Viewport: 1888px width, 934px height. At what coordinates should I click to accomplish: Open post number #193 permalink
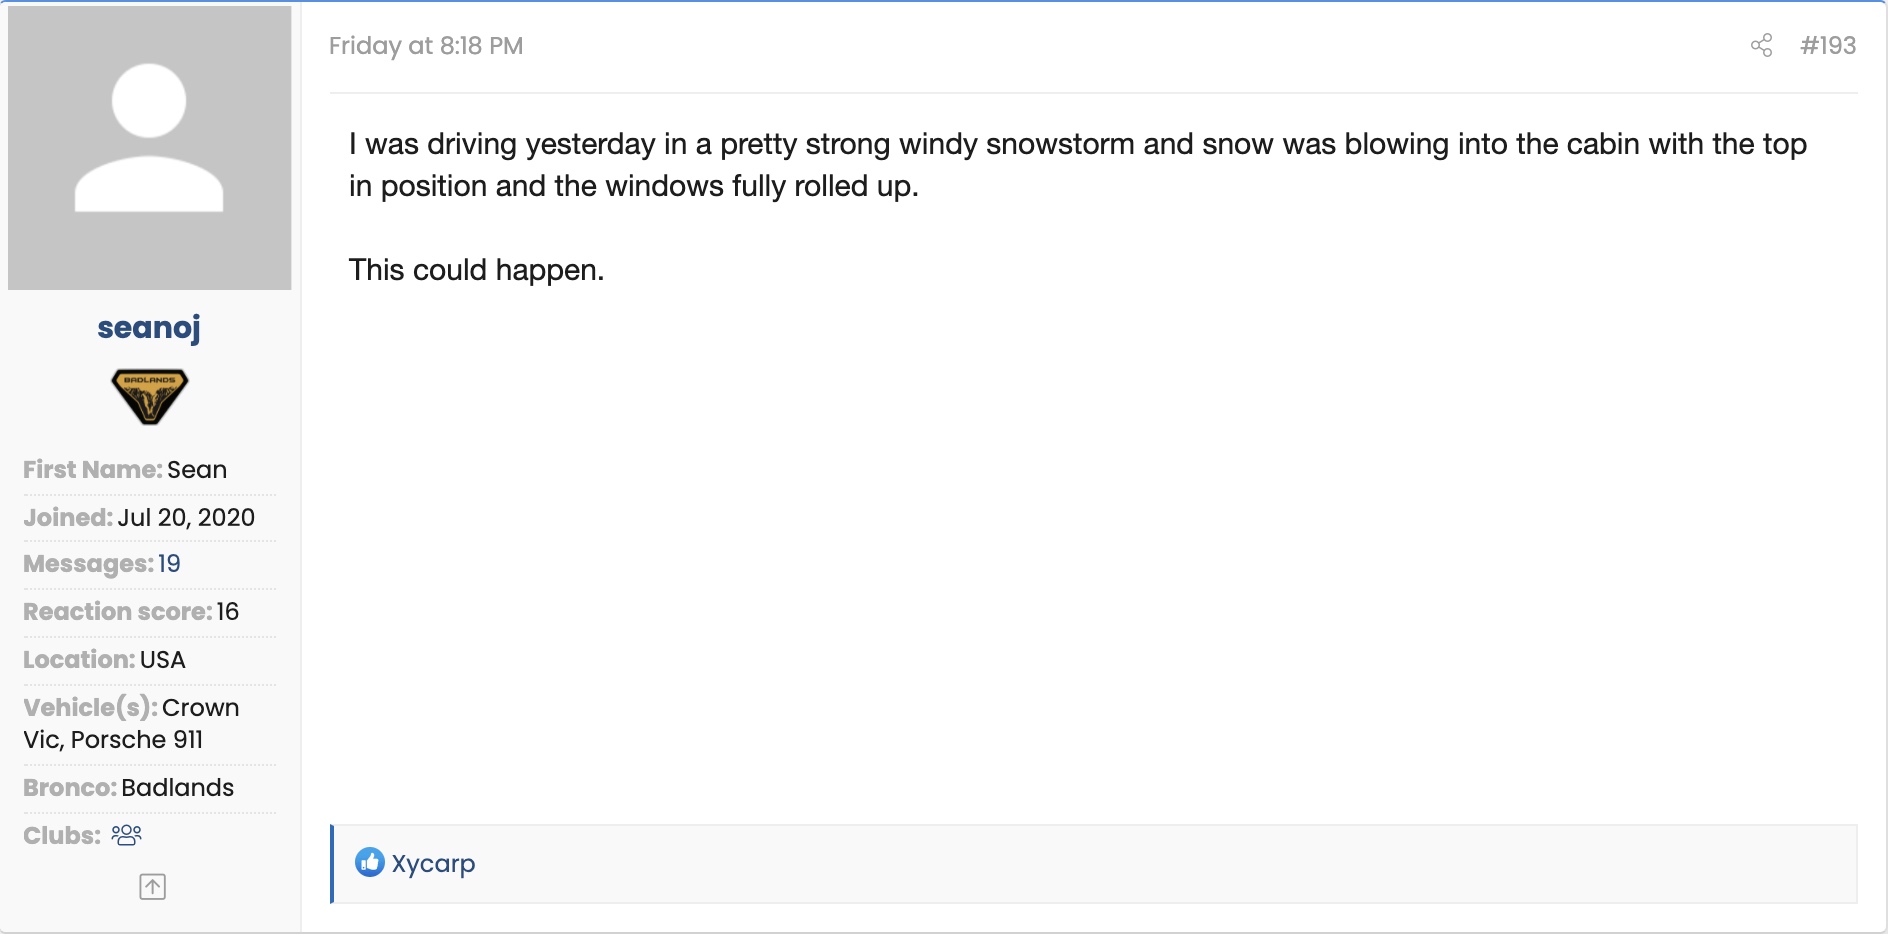coord(1827,46)
